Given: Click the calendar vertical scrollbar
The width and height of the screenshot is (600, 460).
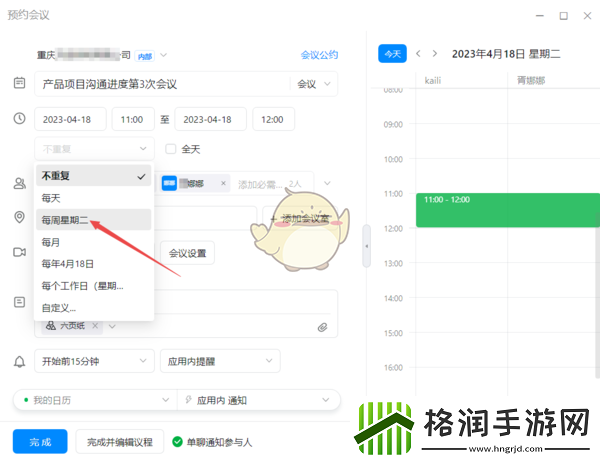Looking at the screenshot, I should pos(598,295).
